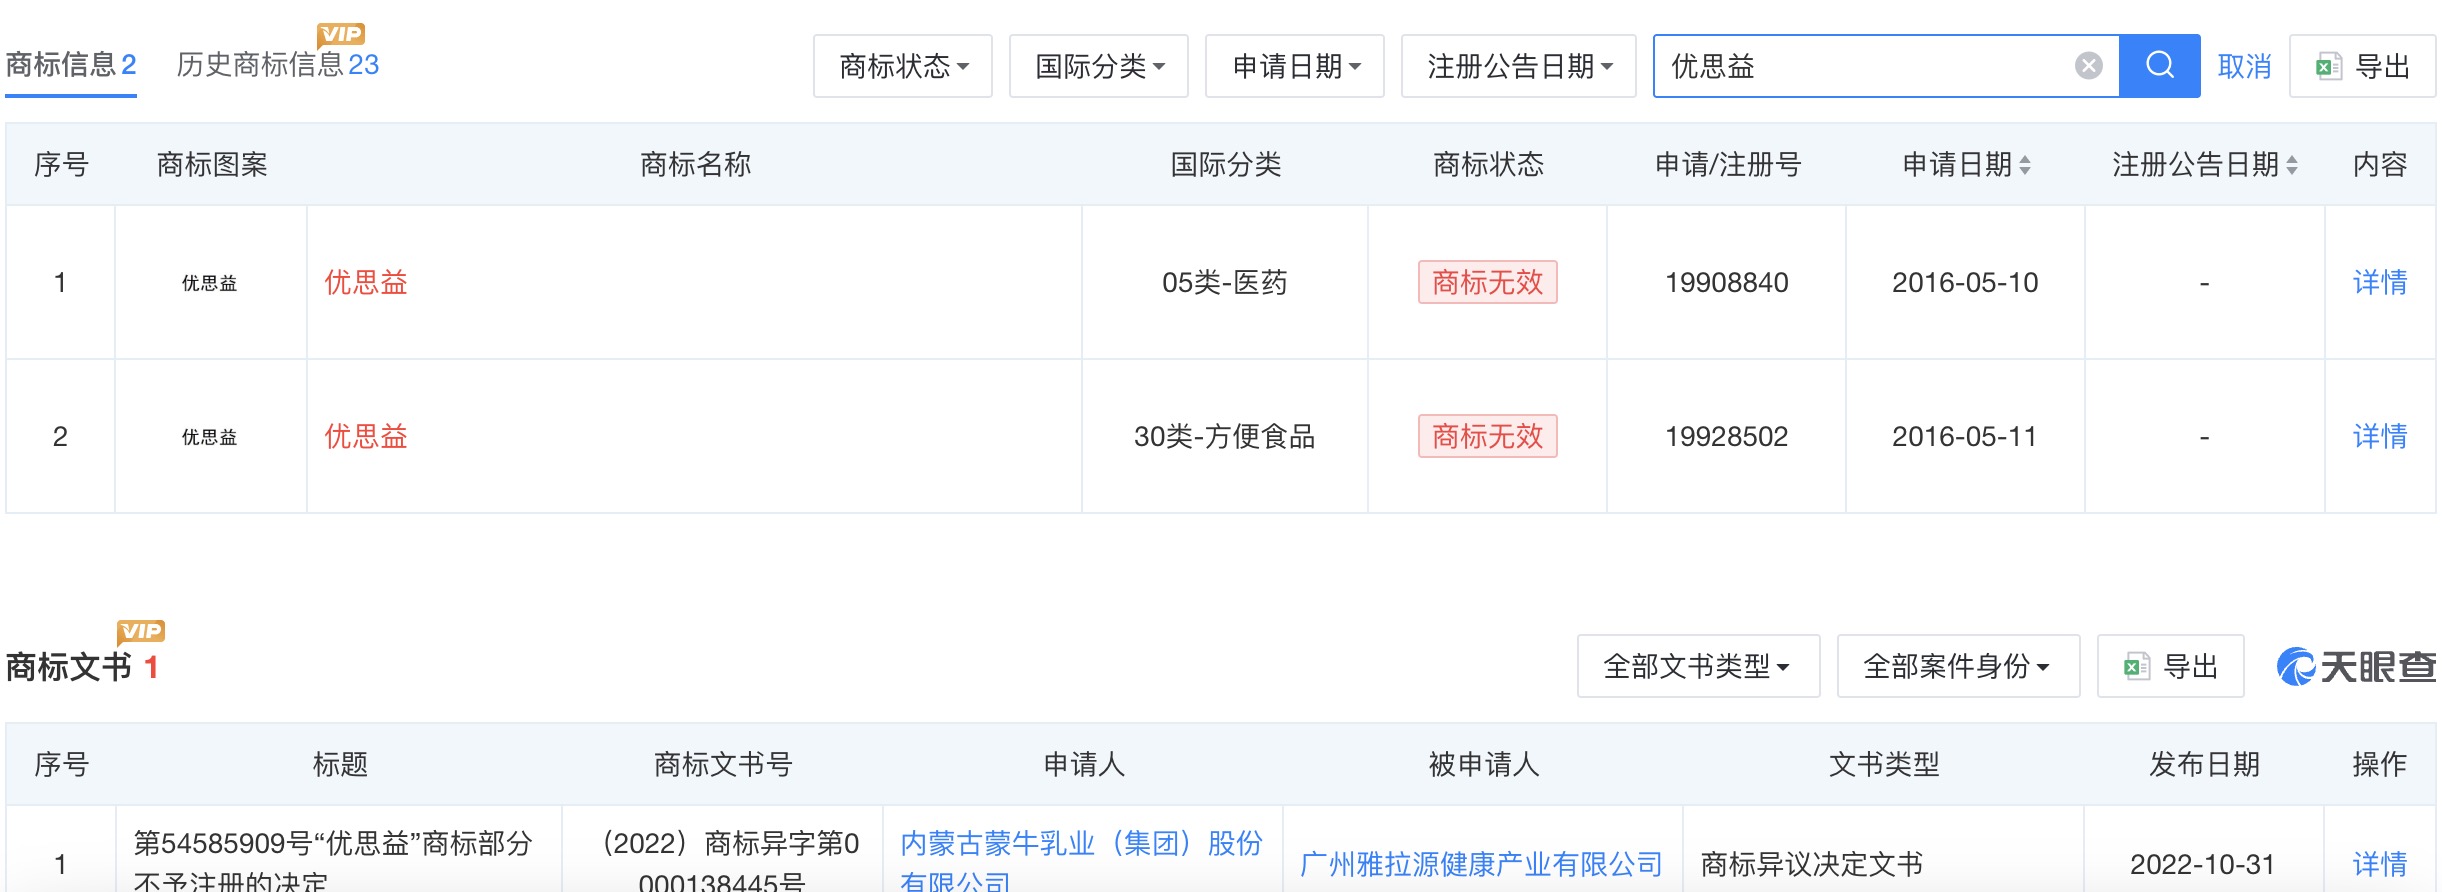Viewport: 2442px width, 892px height.
Task: Clear the search box with X icon
Action: pos(2088,66)
